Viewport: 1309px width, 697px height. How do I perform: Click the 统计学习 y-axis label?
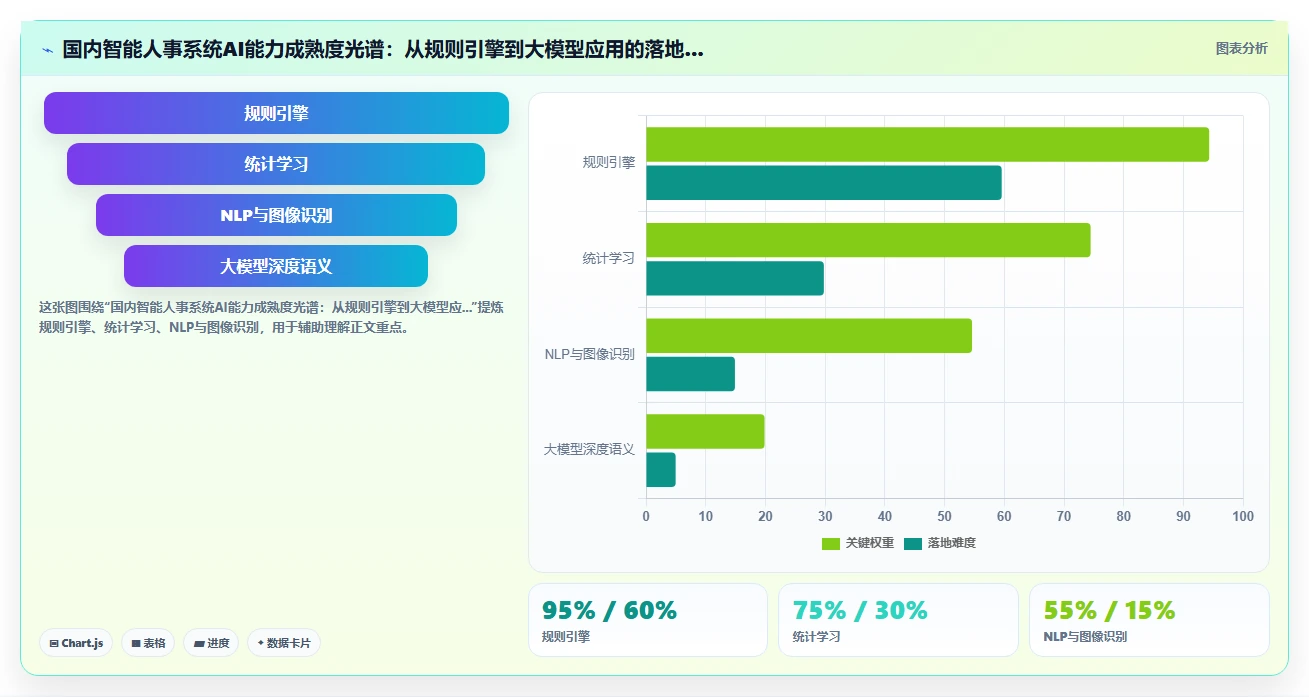pyautogui.click(x=609, y=258)
